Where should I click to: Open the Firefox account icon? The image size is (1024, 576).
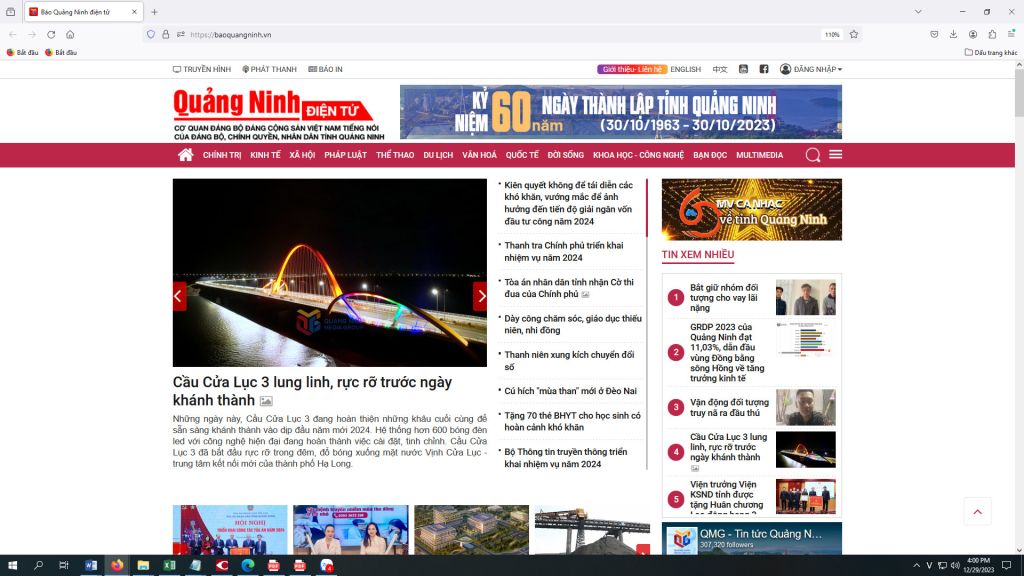pos(973,35)
